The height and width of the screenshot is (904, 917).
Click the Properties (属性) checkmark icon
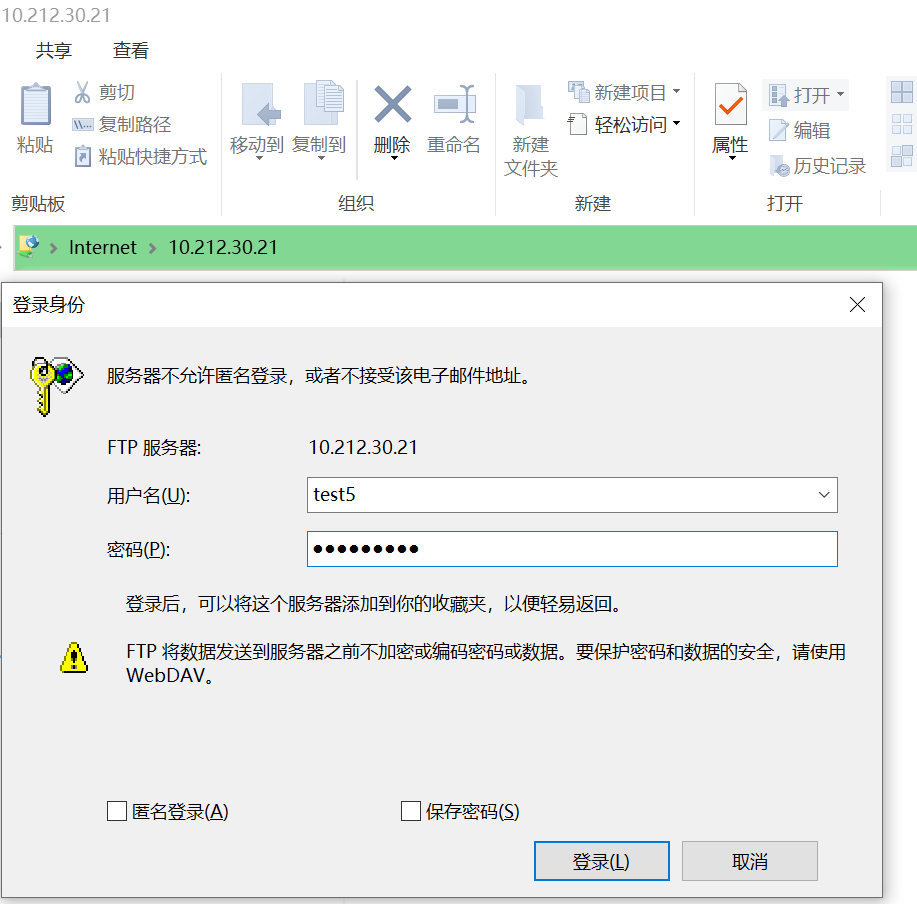coord(730,104)
